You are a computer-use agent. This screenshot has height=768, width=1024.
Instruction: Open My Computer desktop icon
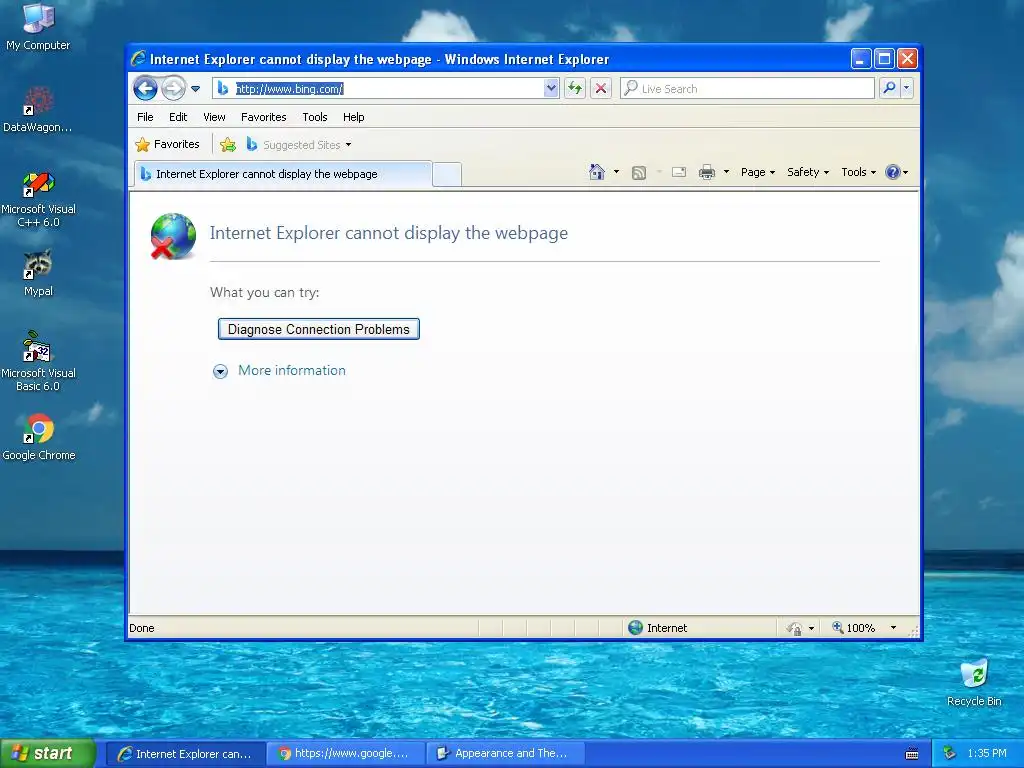(38, 27)
